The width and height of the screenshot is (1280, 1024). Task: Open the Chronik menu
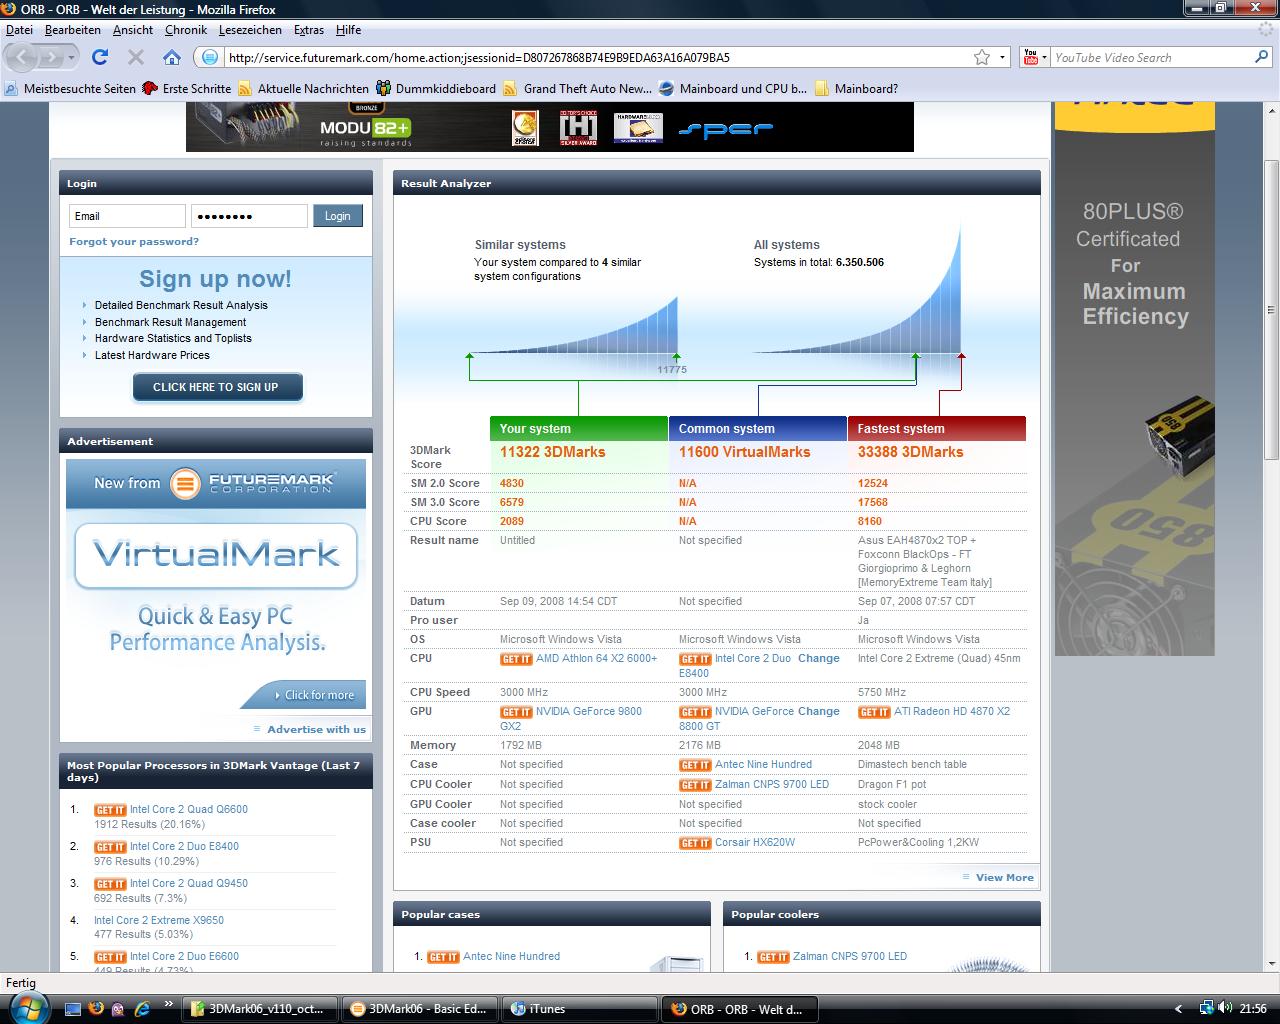[x=186, y=30]
